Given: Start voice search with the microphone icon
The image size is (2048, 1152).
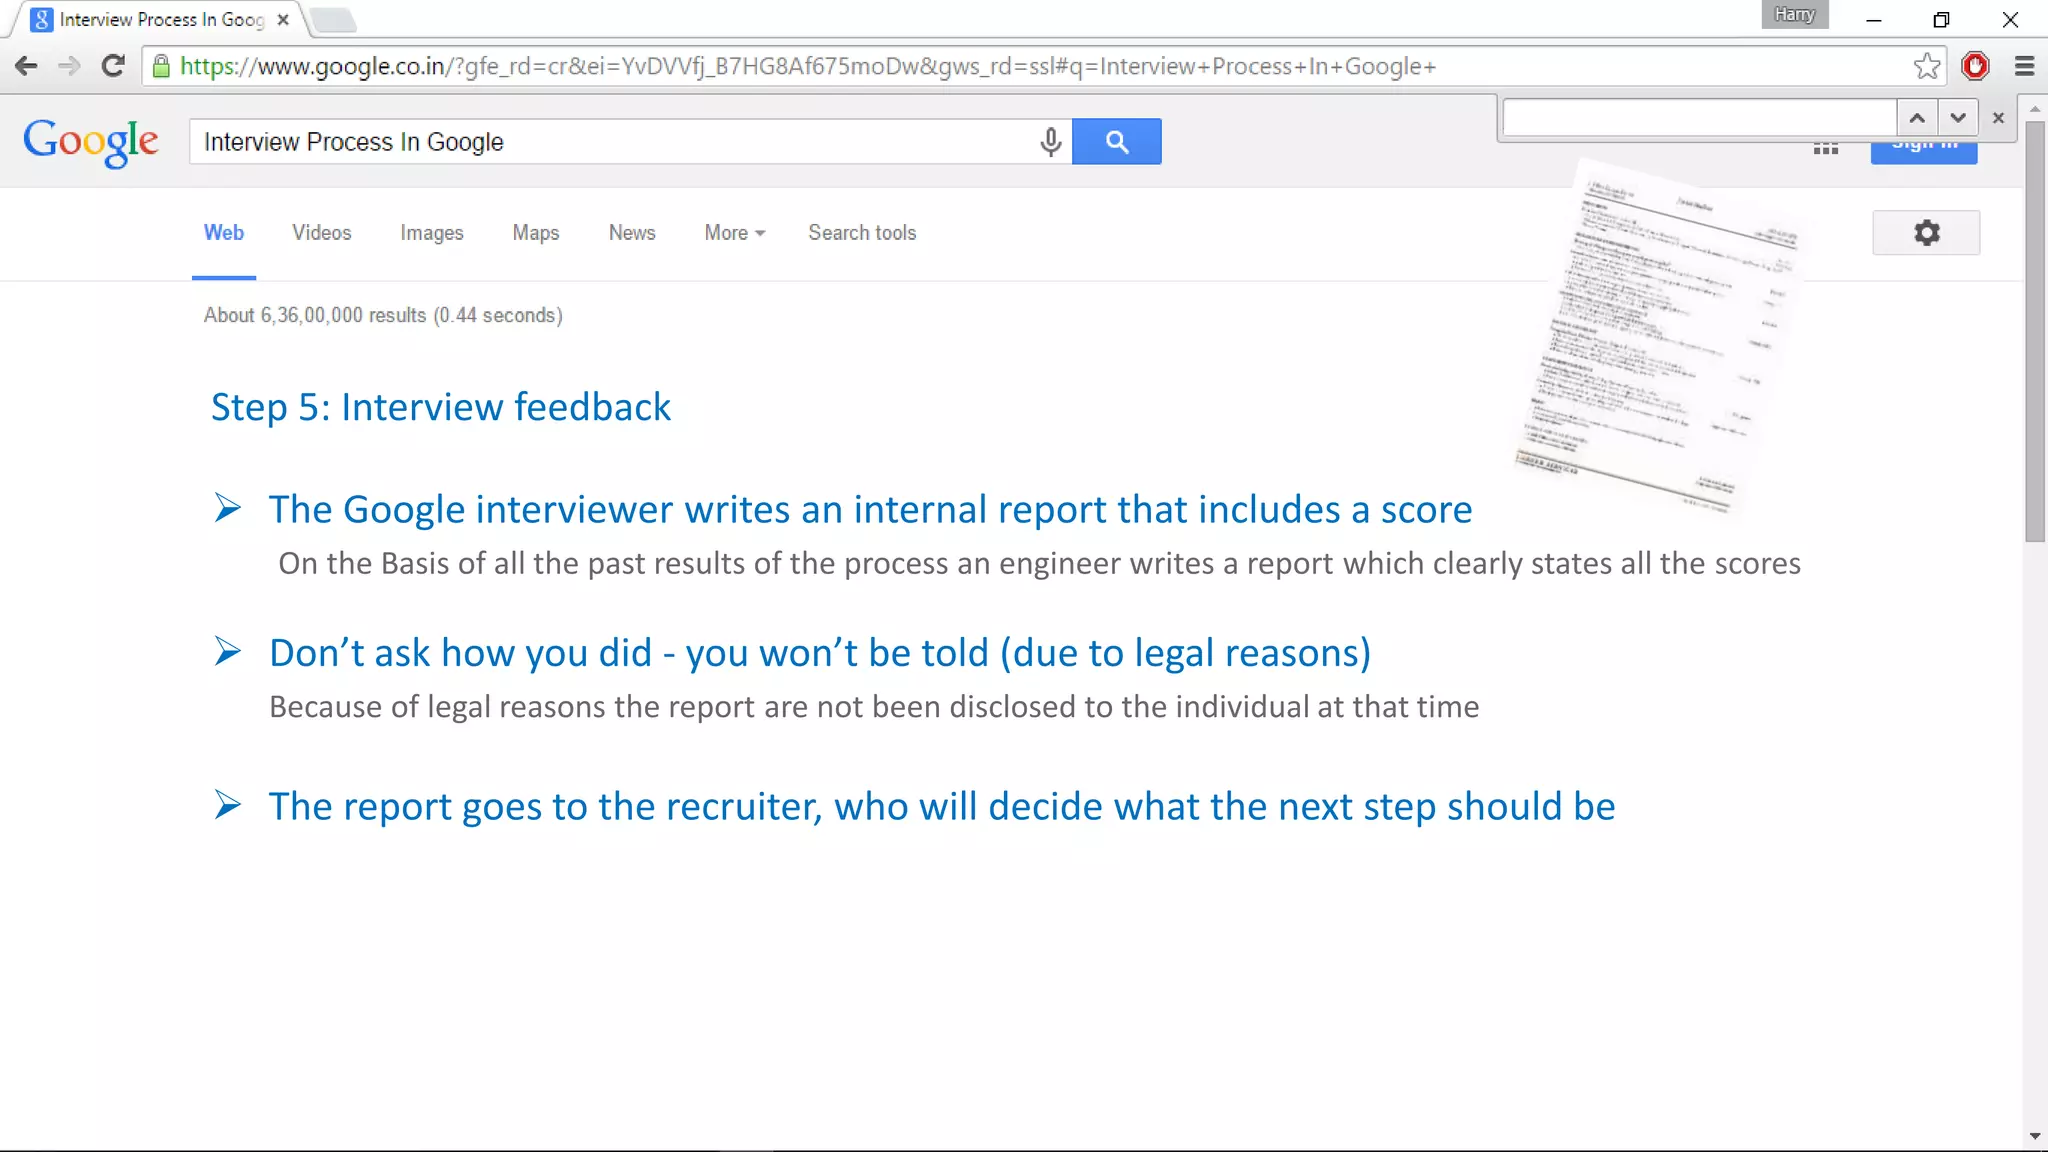Looking at the screenshot, I should point(1050,142).
